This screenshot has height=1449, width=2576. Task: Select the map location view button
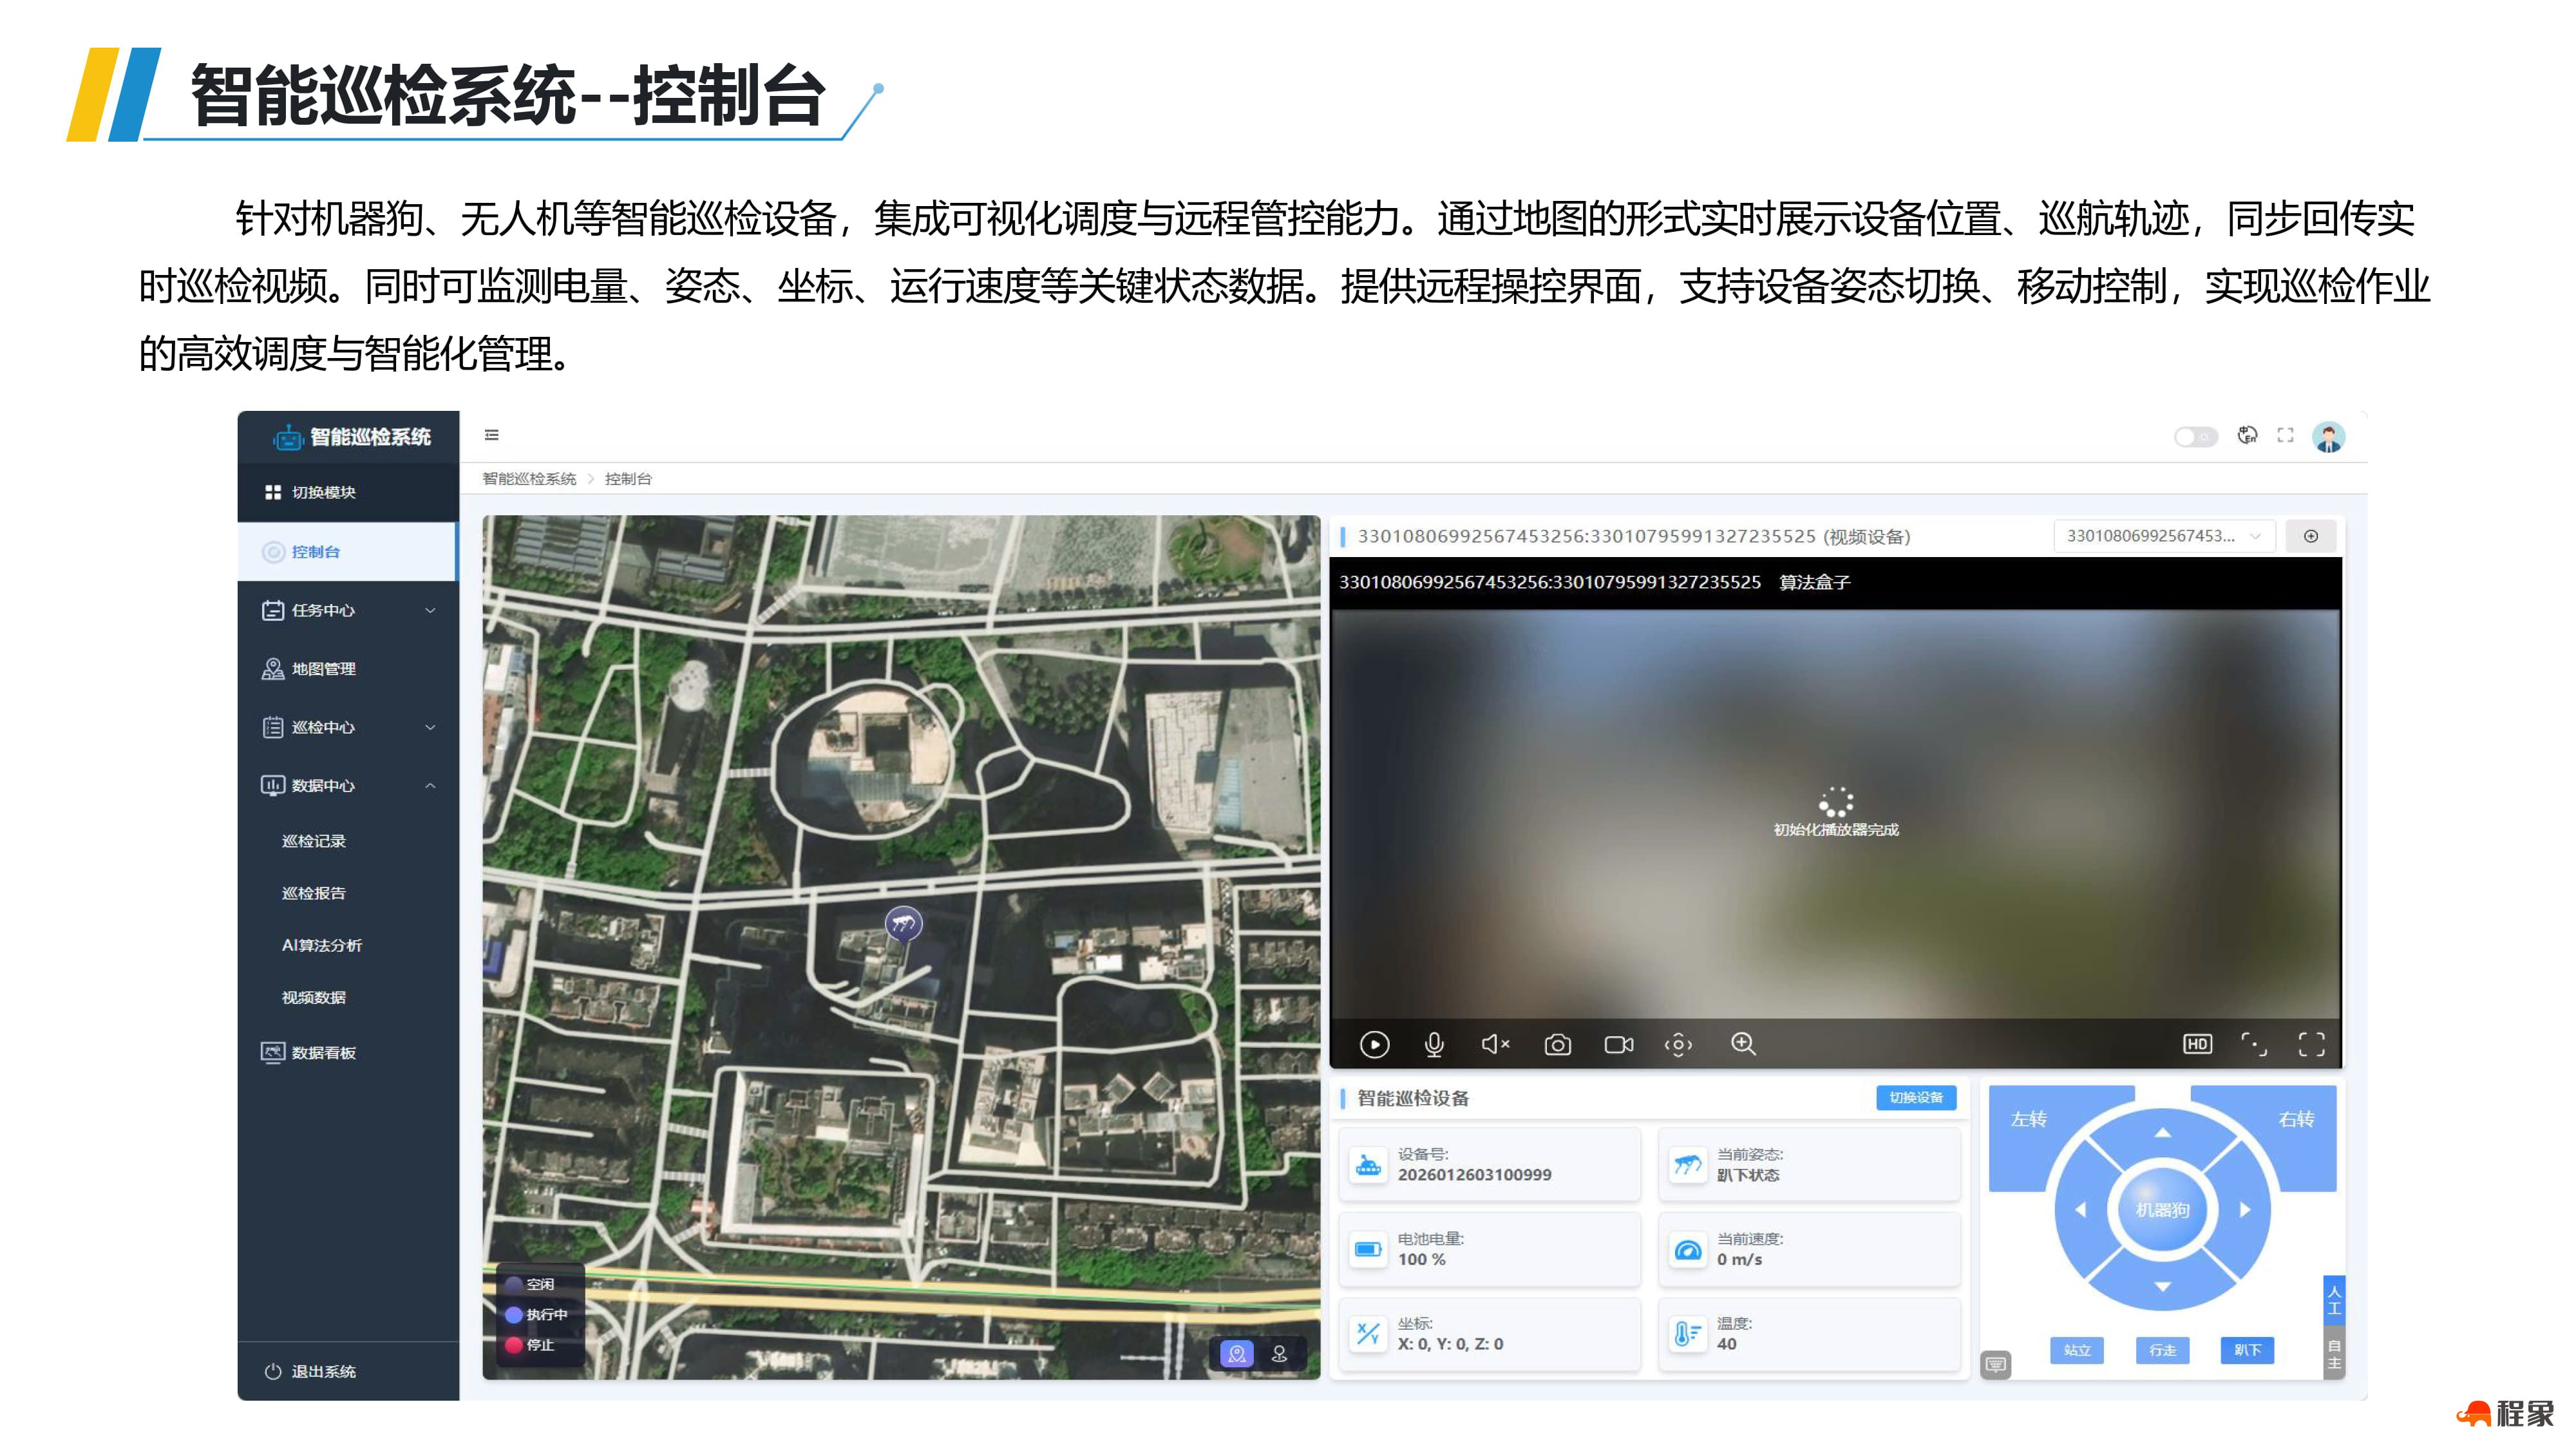coord(1237,1354)
